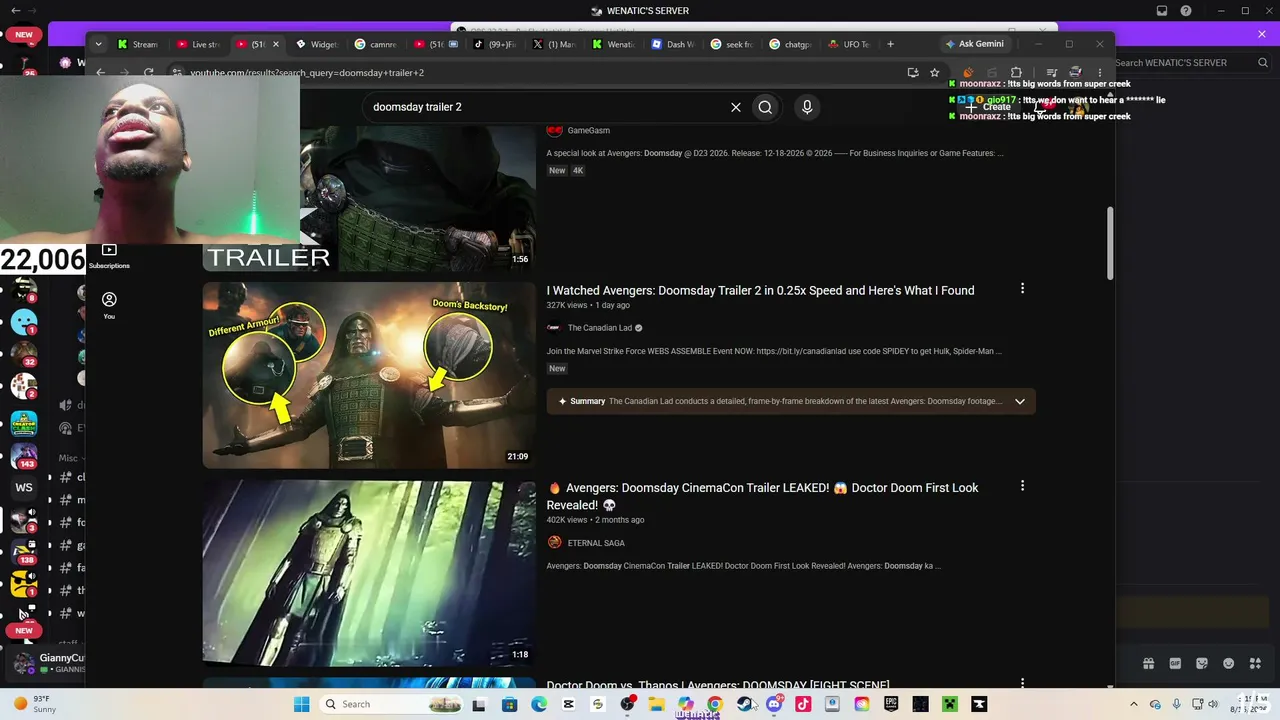Play the Canadian Lad Doomsday breakdown thumbnail

(x=369, y=375)
